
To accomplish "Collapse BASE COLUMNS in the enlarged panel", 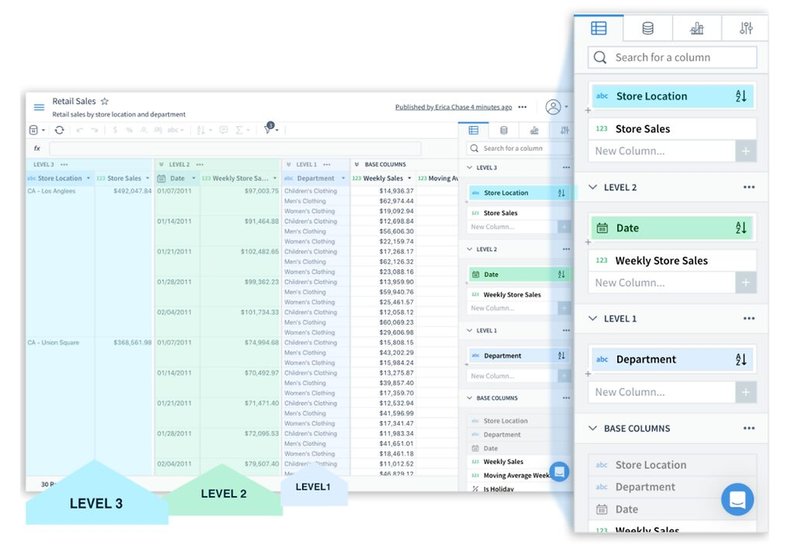I will pos(592,428).
